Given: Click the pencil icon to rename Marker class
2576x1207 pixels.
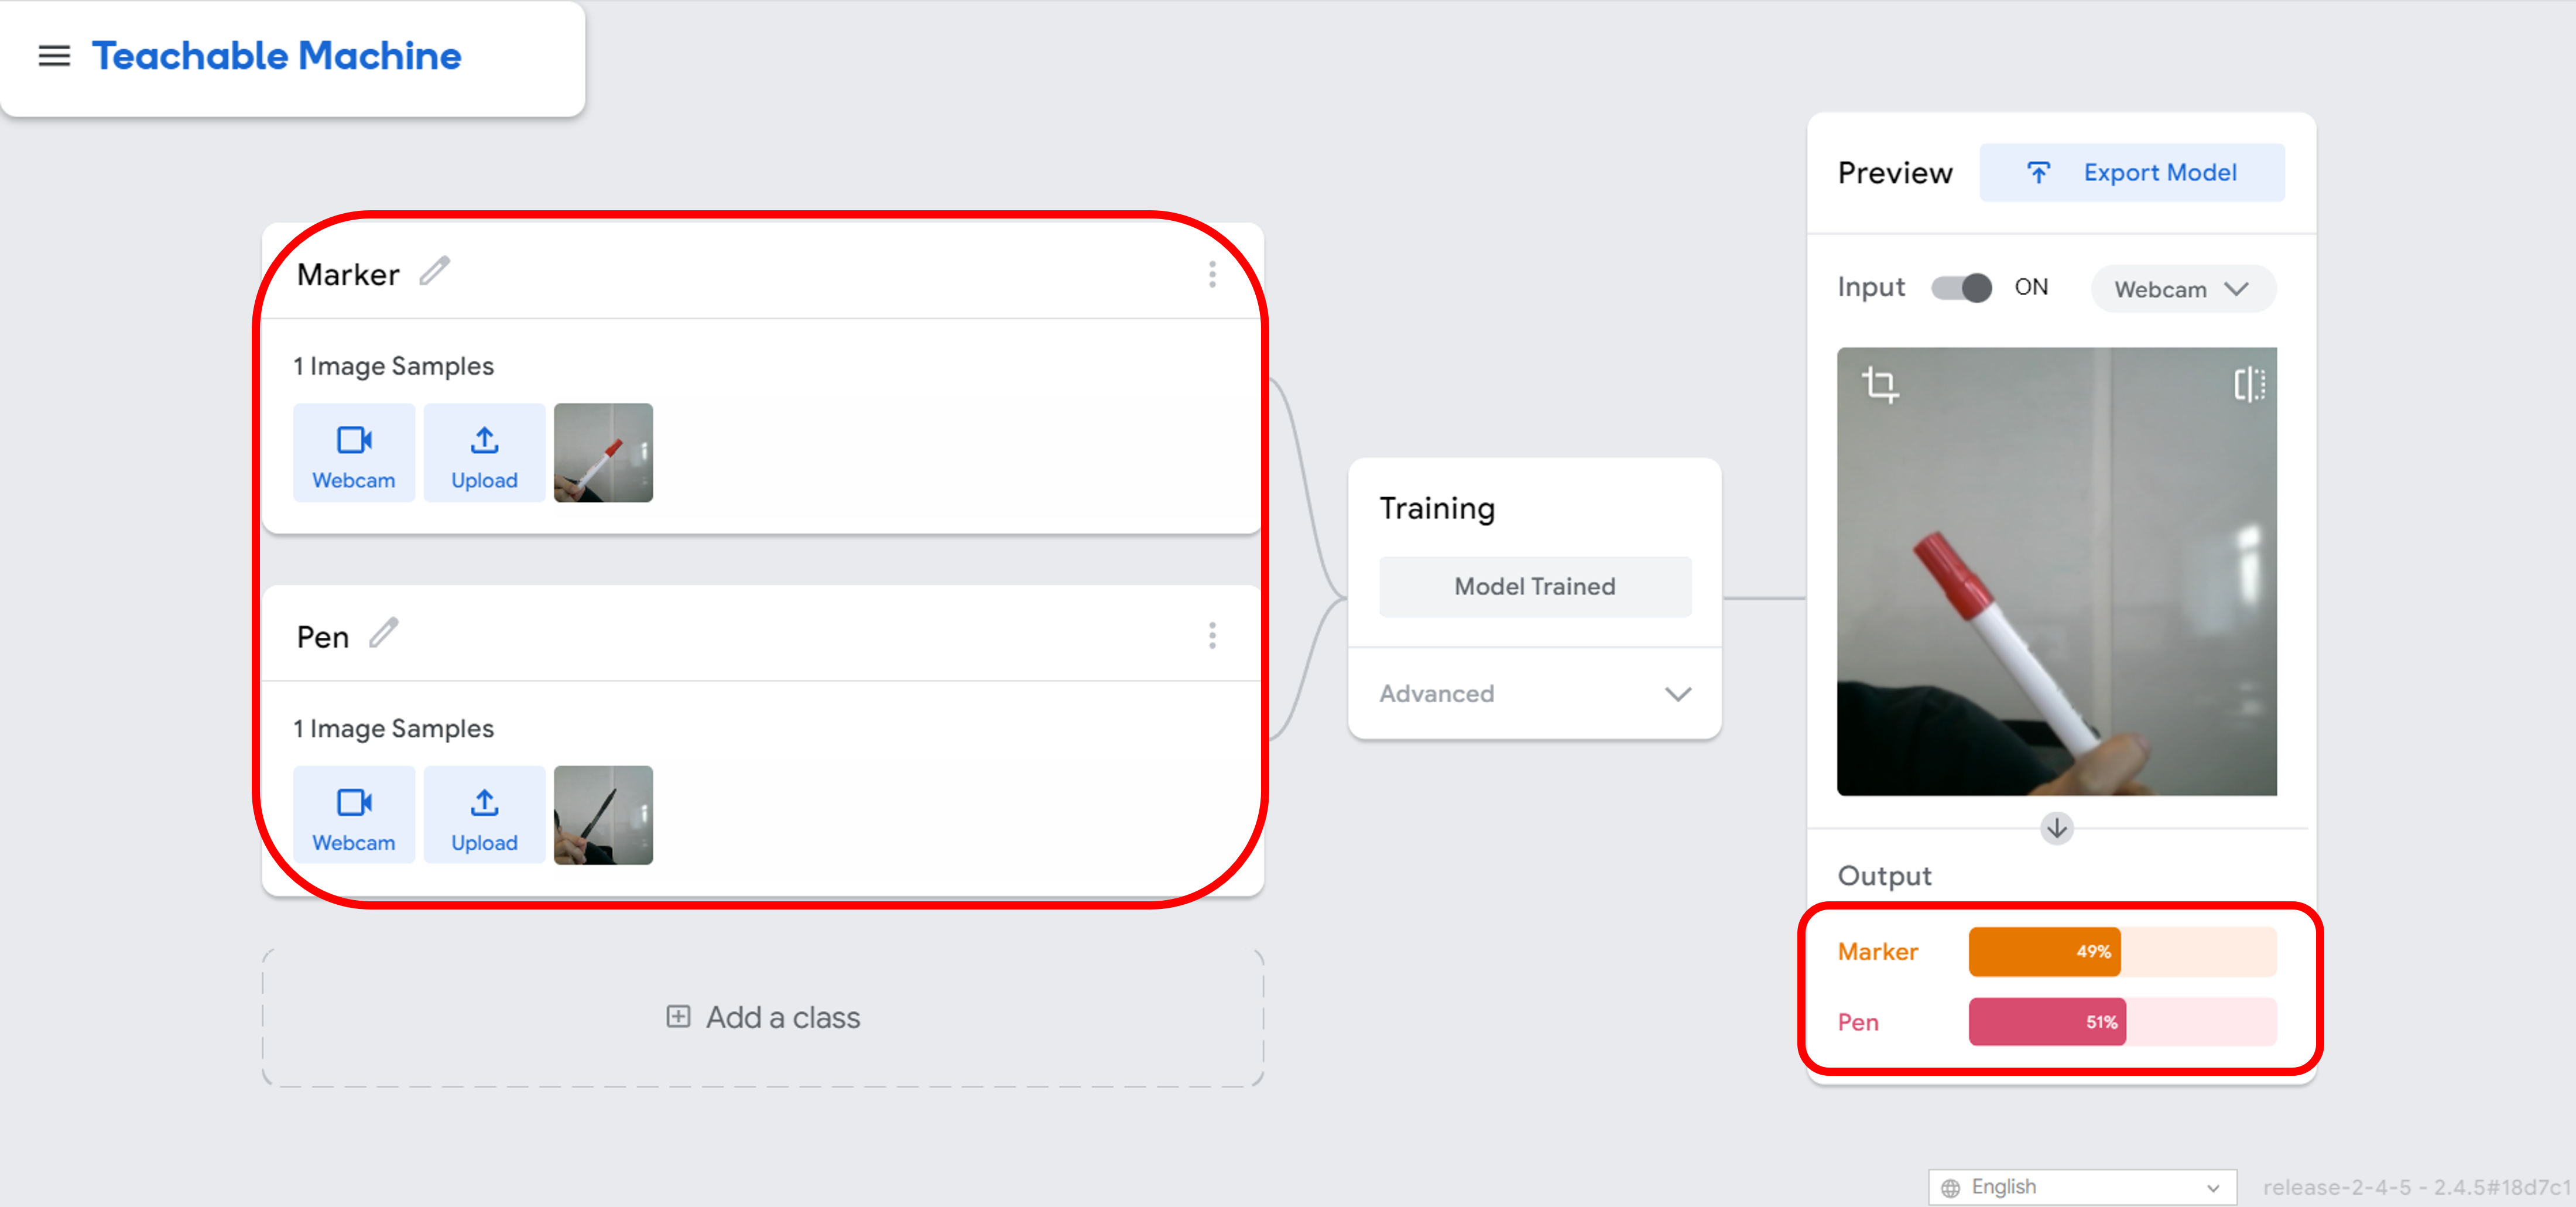Looking at the screenshot, I should [x=434, y=272].
